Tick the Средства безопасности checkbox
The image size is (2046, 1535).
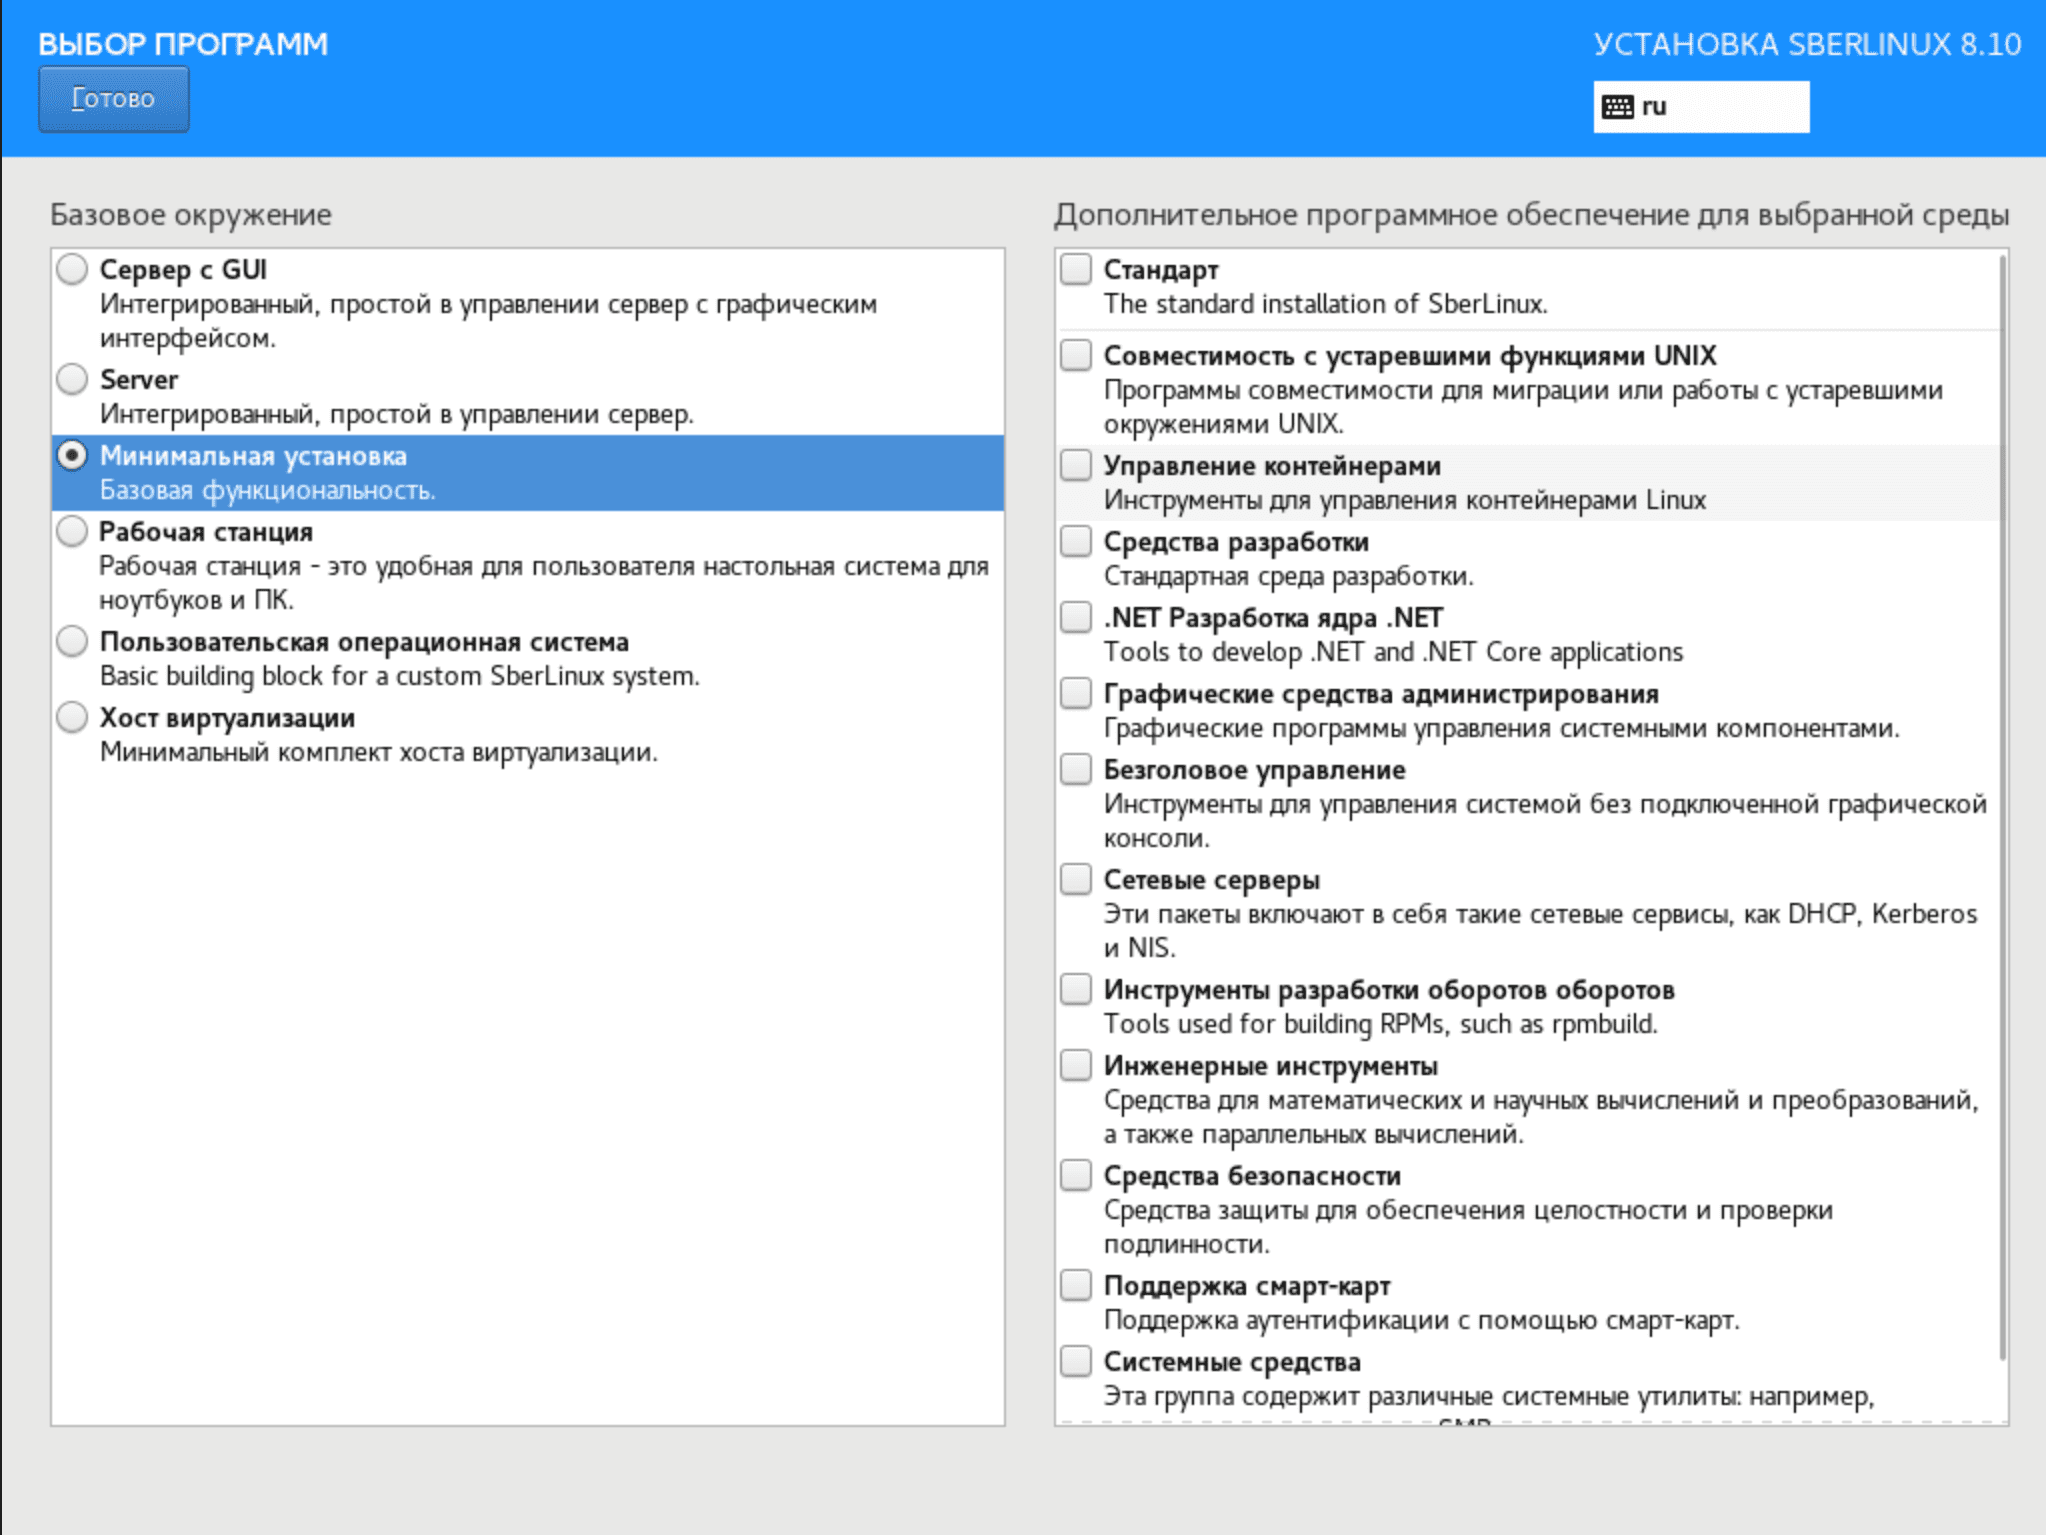[x=1076, y=1175]
